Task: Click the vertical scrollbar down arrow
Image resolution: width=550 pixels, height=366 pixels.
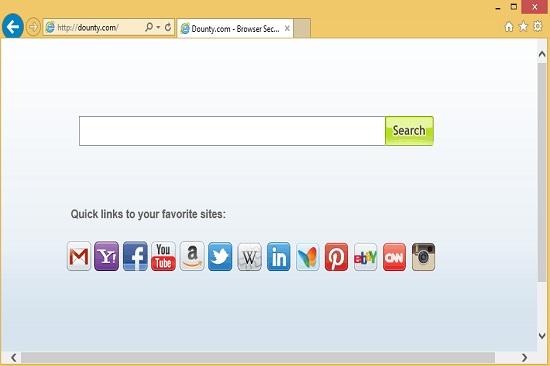Action: (542, 336)
